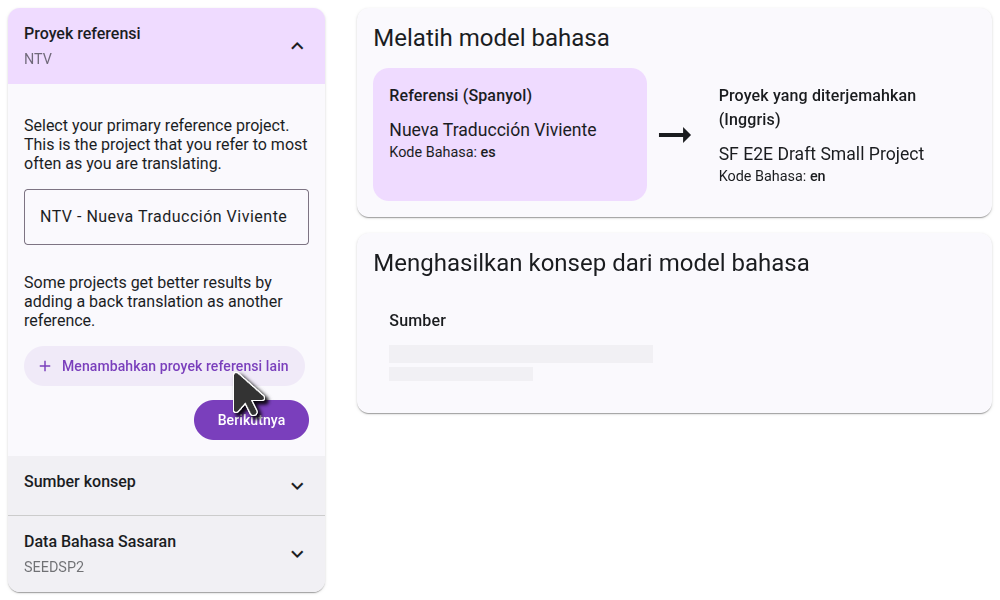
Task: Click the Kode Bahasa: es label
Action: pyautogui.click(x=442, y=153)
